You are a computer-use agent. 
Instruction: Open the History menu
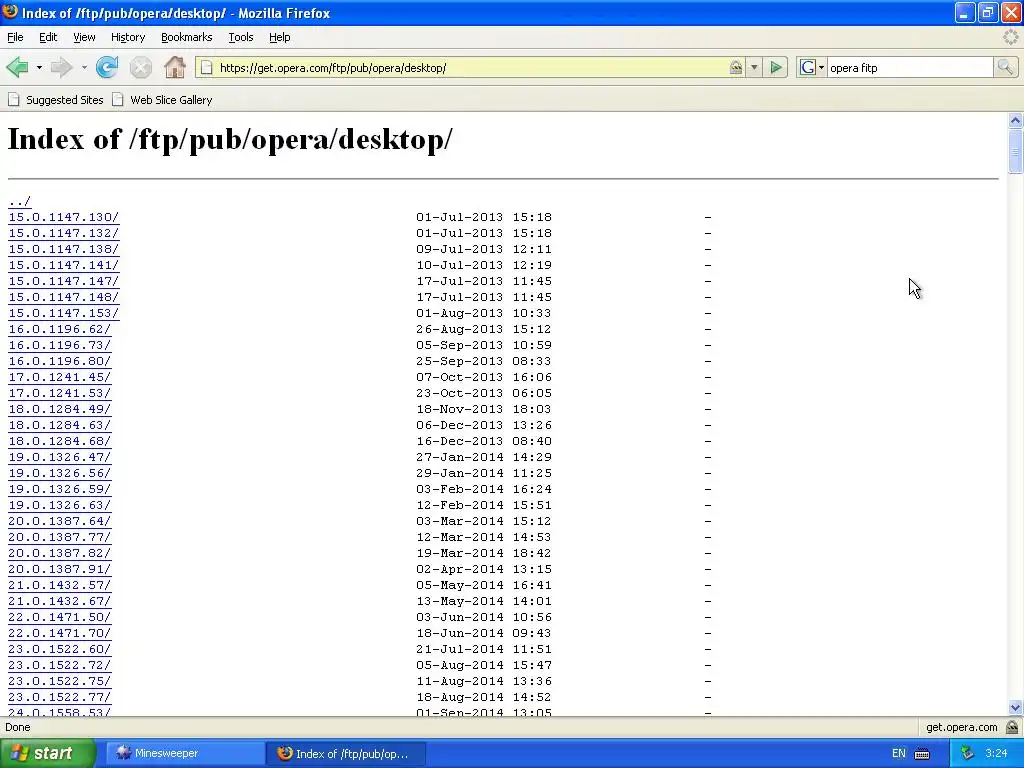click(x=128, y=37)
